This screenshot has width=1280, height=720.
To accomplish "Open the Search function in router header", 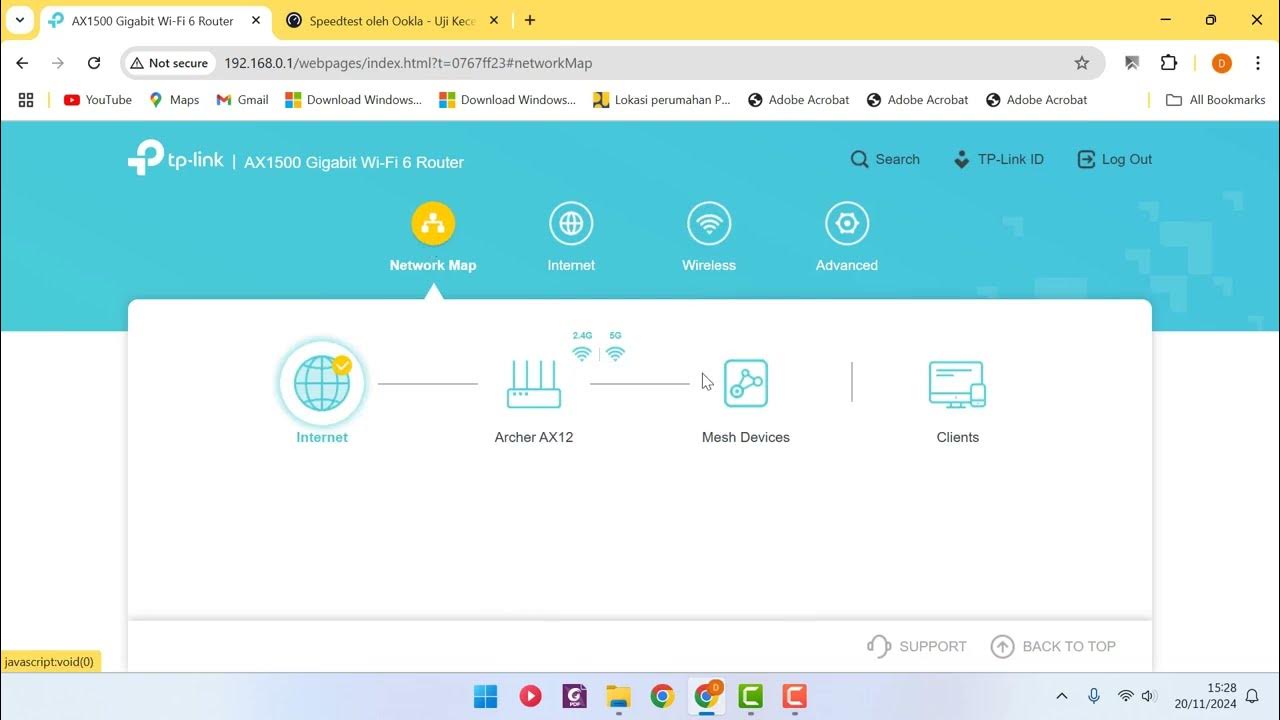I will (x=885, y=159).
